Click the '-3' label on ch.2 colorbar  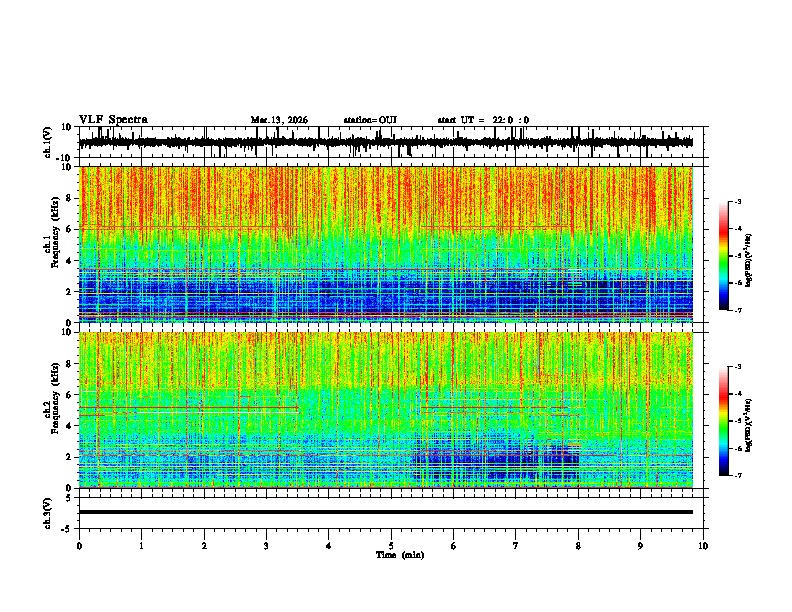[x=738, y=367]
